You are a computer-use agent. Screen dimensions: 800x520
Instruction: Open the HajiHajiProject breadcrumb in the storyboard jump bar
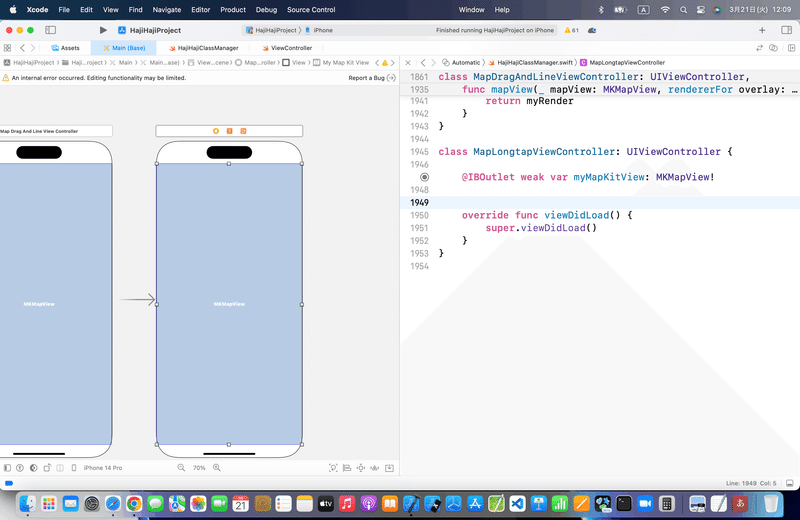coord(29,63)
